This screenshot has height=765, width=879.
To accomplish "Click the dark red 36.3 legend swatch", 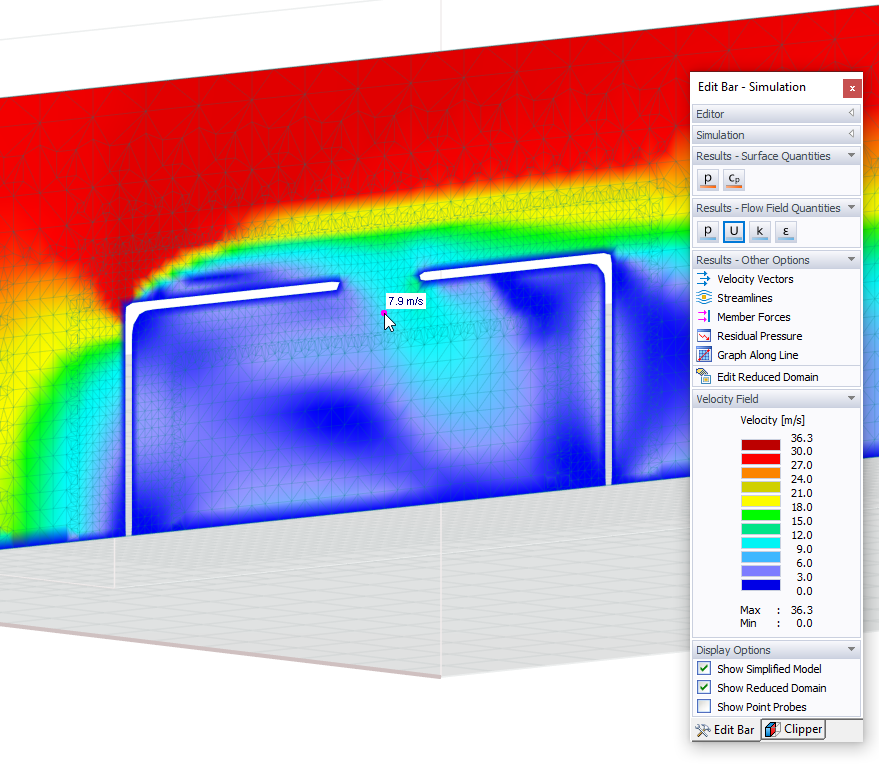I will 761,445.
